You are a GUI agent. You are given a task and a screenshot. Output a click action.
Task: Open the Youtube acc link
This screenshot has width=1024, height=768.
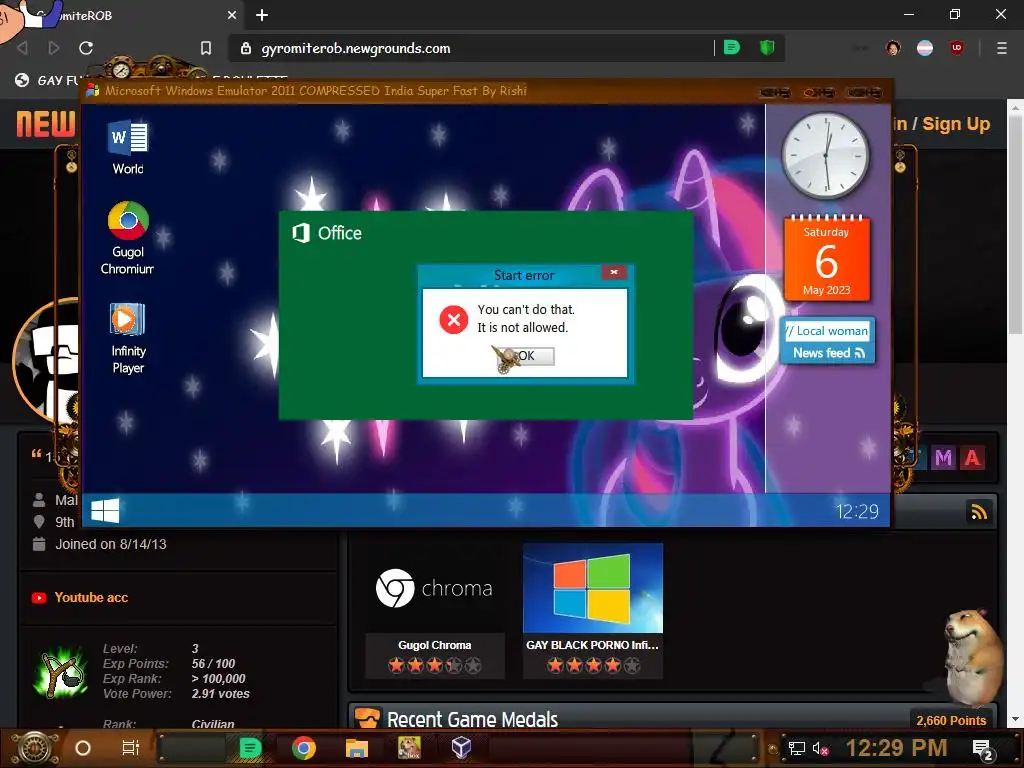pos(91,598)
